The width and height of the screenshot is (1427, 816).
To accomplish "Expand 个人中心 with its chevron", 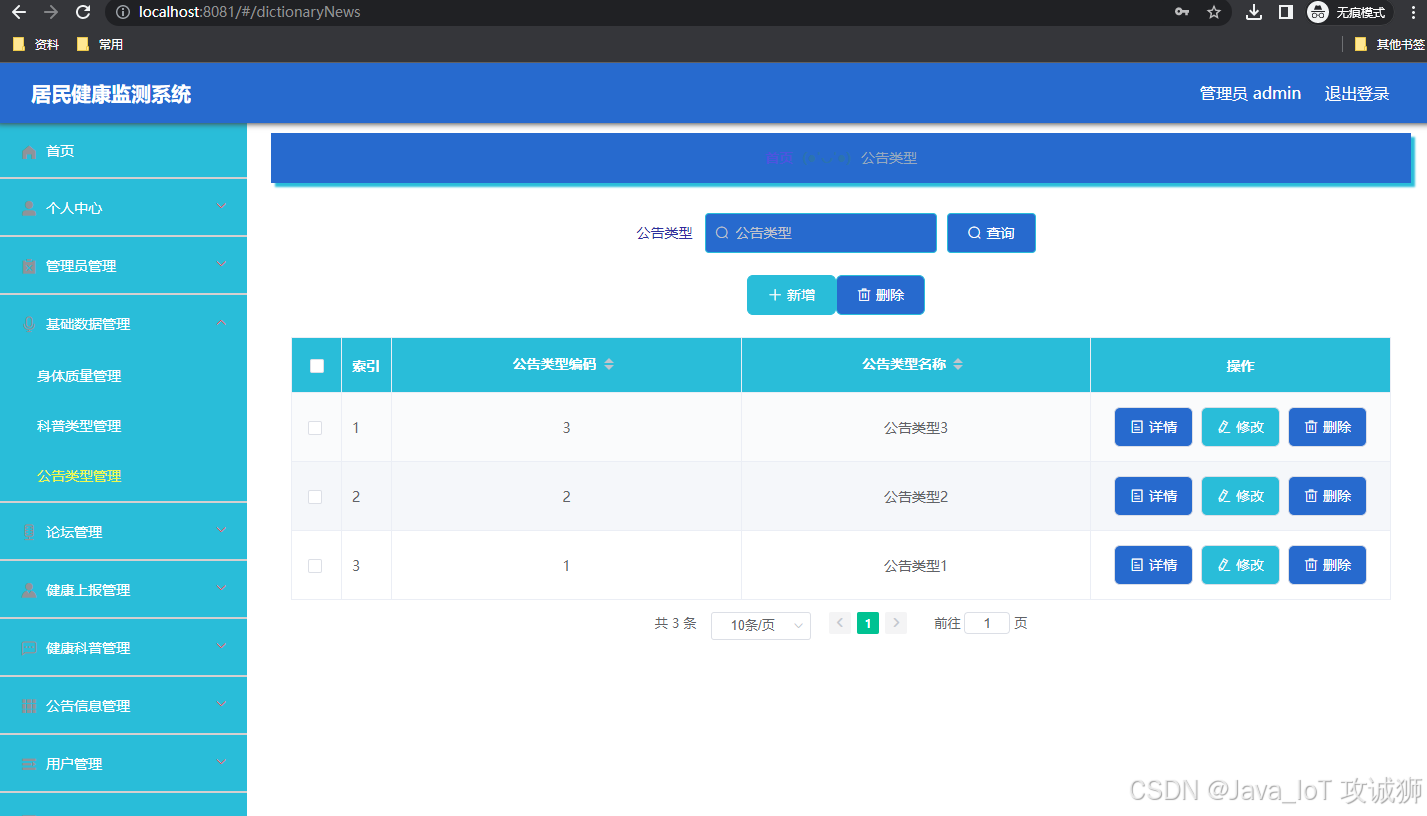I will pyautogui.click(x=222, y=207).
